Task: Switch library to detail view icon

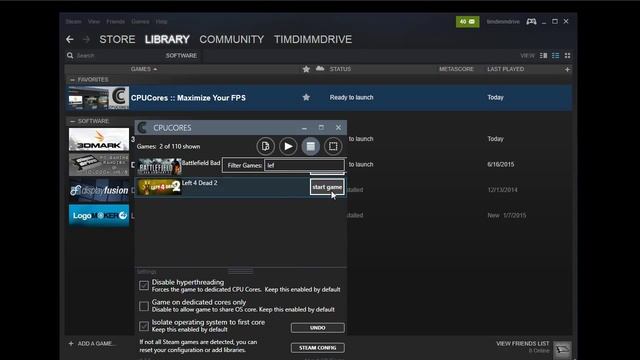Action: click(543, 56)
